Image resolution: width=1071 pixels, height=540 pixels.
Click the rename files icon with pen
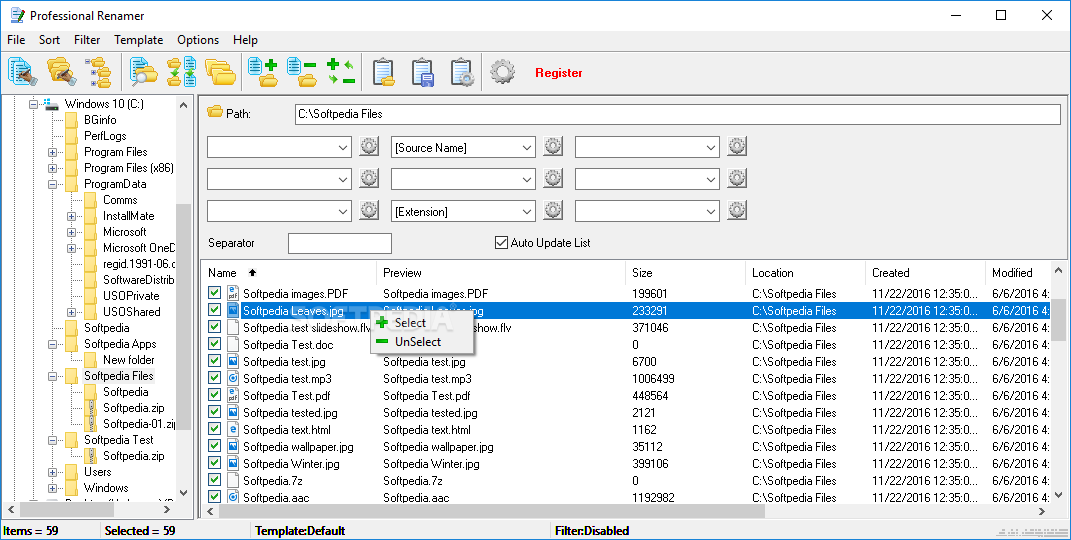[x=23, y=72]
